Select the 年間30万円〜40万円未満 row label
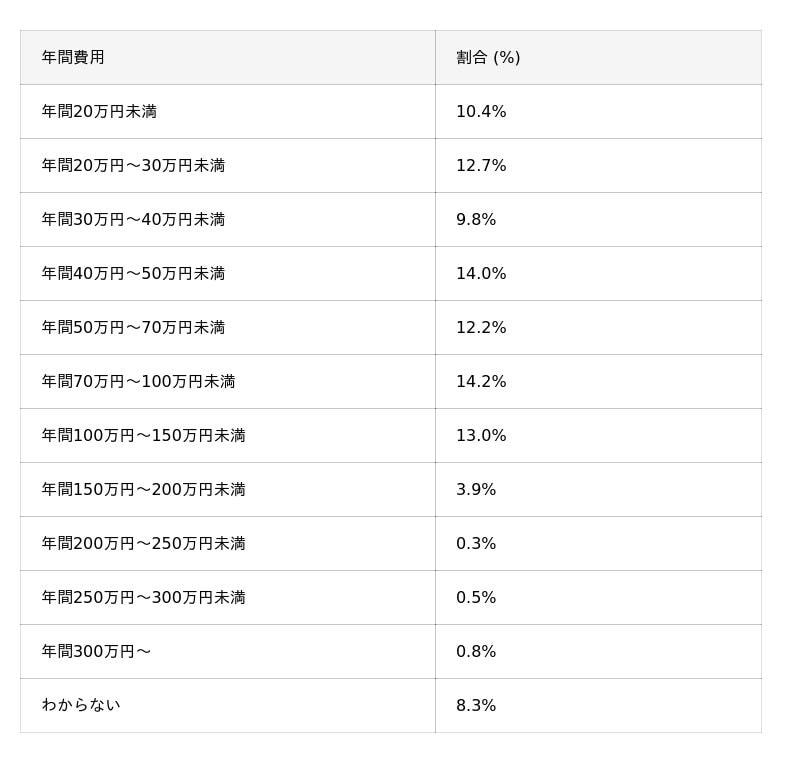 point(133,220)
